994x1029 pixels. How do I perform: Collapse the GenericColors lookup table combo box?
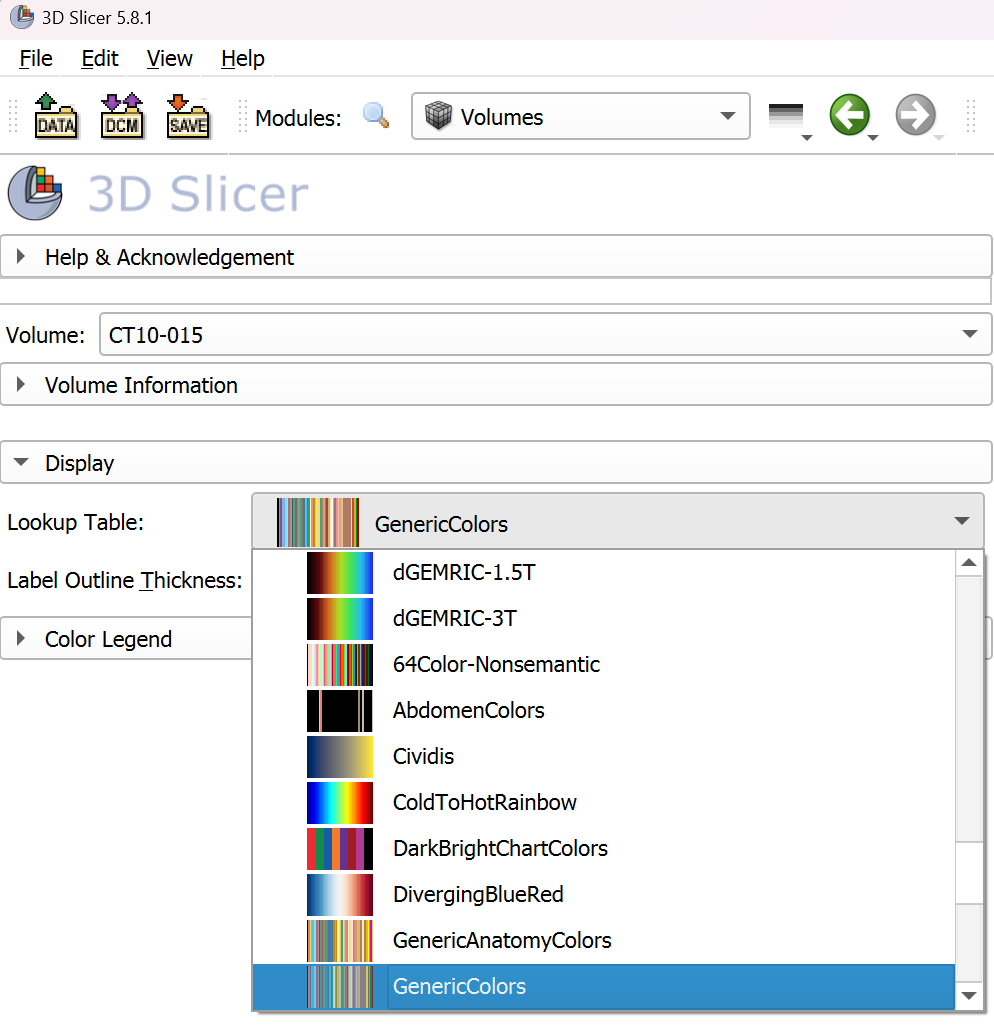(x=617, y=522)
